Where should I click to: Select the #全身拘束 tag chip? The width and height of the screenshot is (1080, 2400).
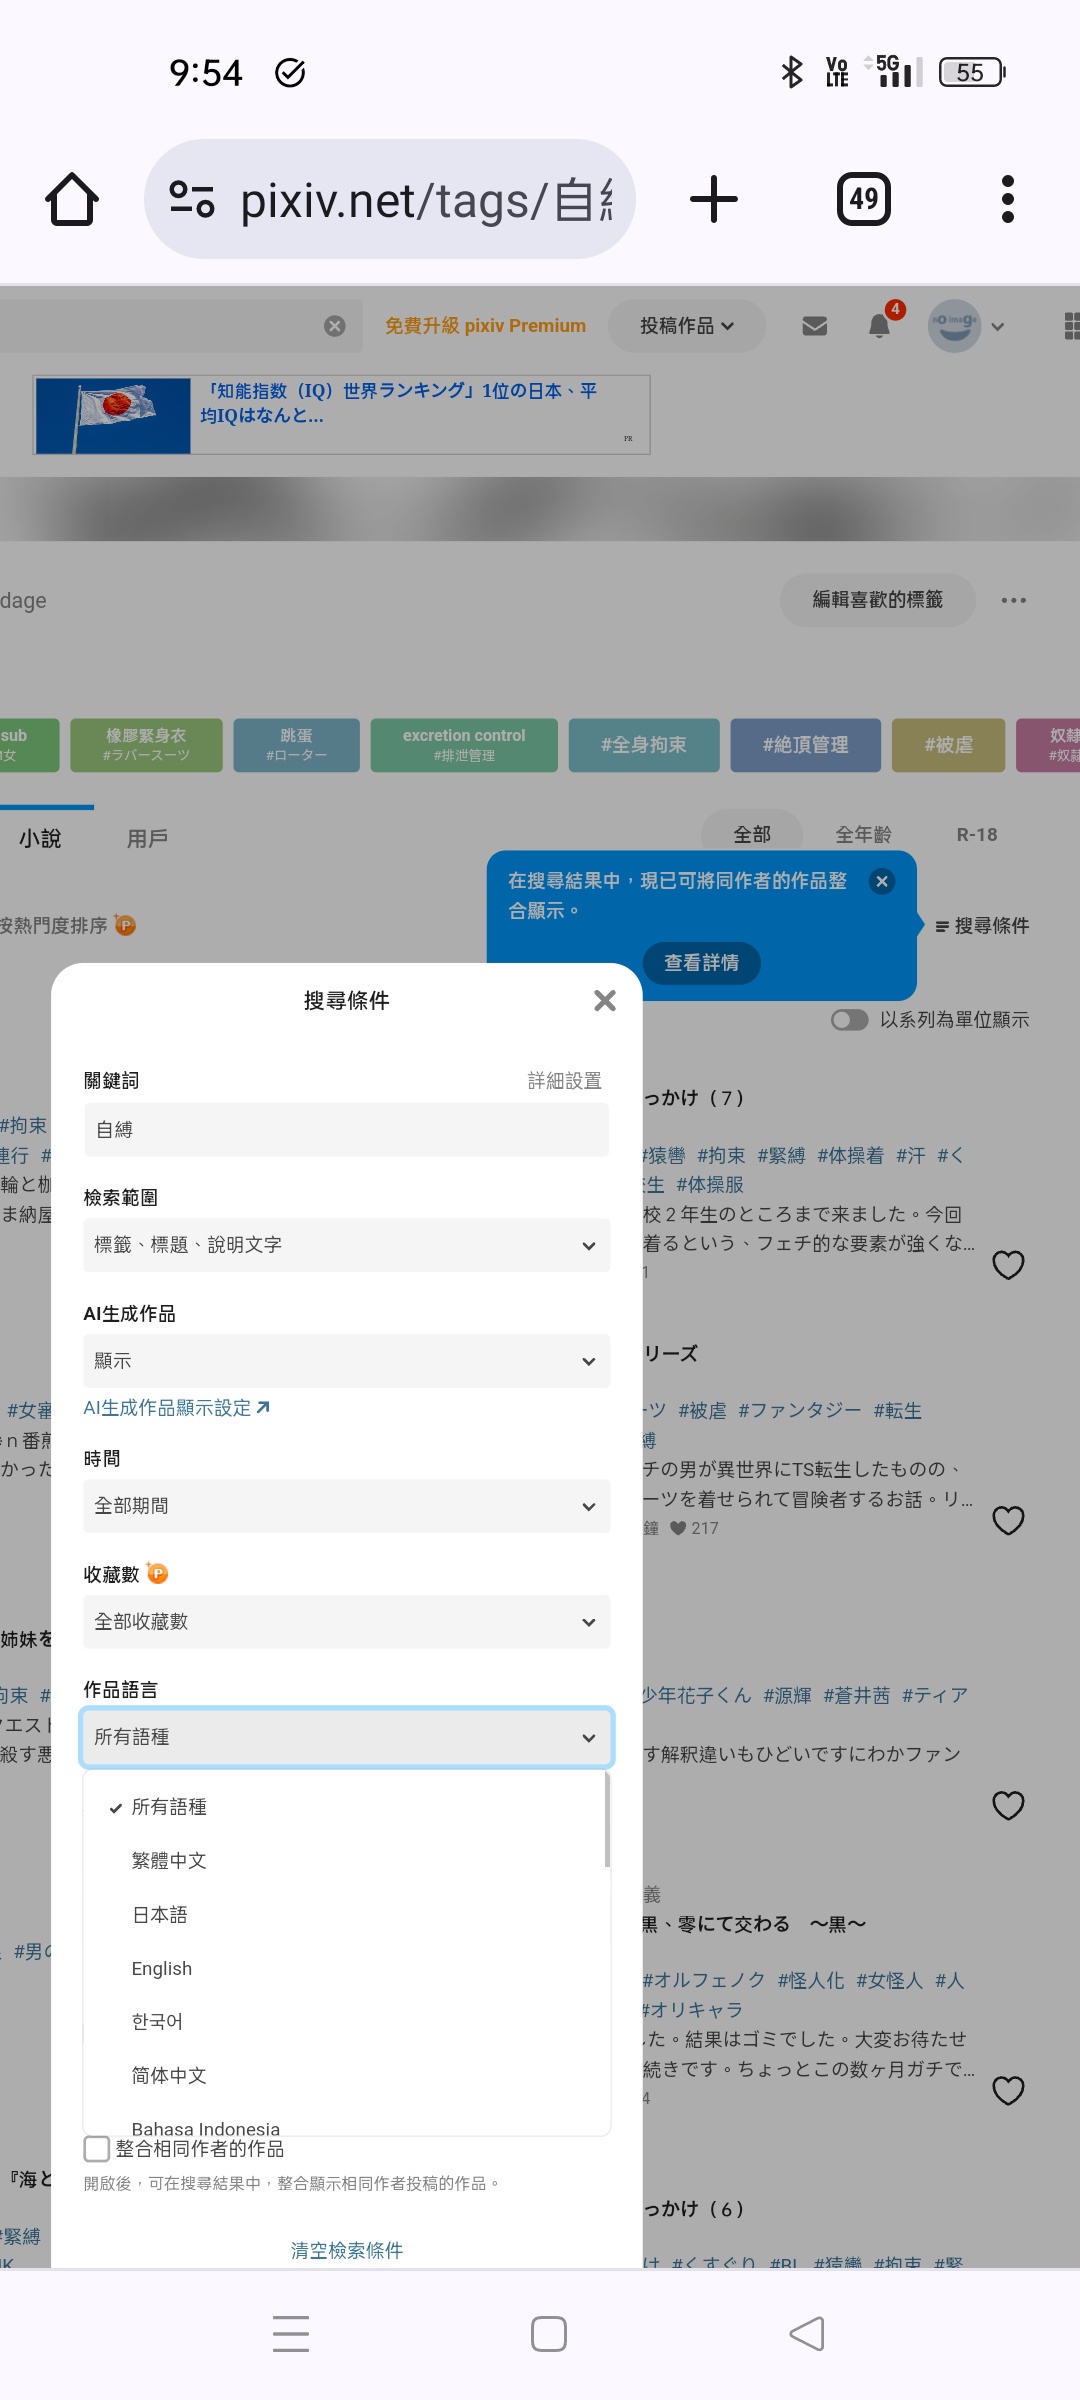coord(644,745)
